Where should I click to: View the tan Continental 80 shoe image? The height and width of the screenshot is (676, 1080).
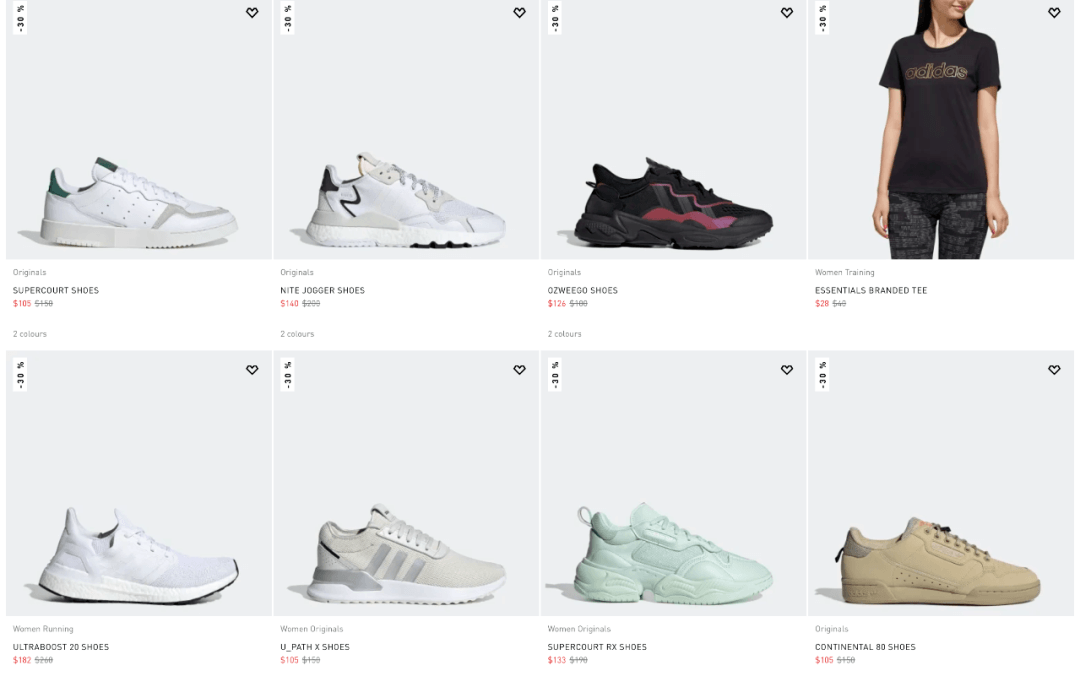[939, 562]
